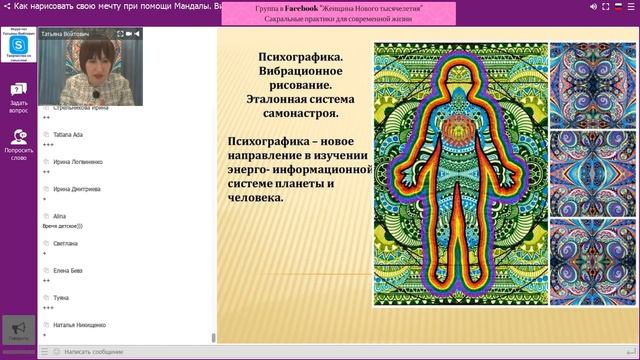Screen dimensions: 640x360
Task: Click the middle-right mandala pattern image
Action: [593, 173]
